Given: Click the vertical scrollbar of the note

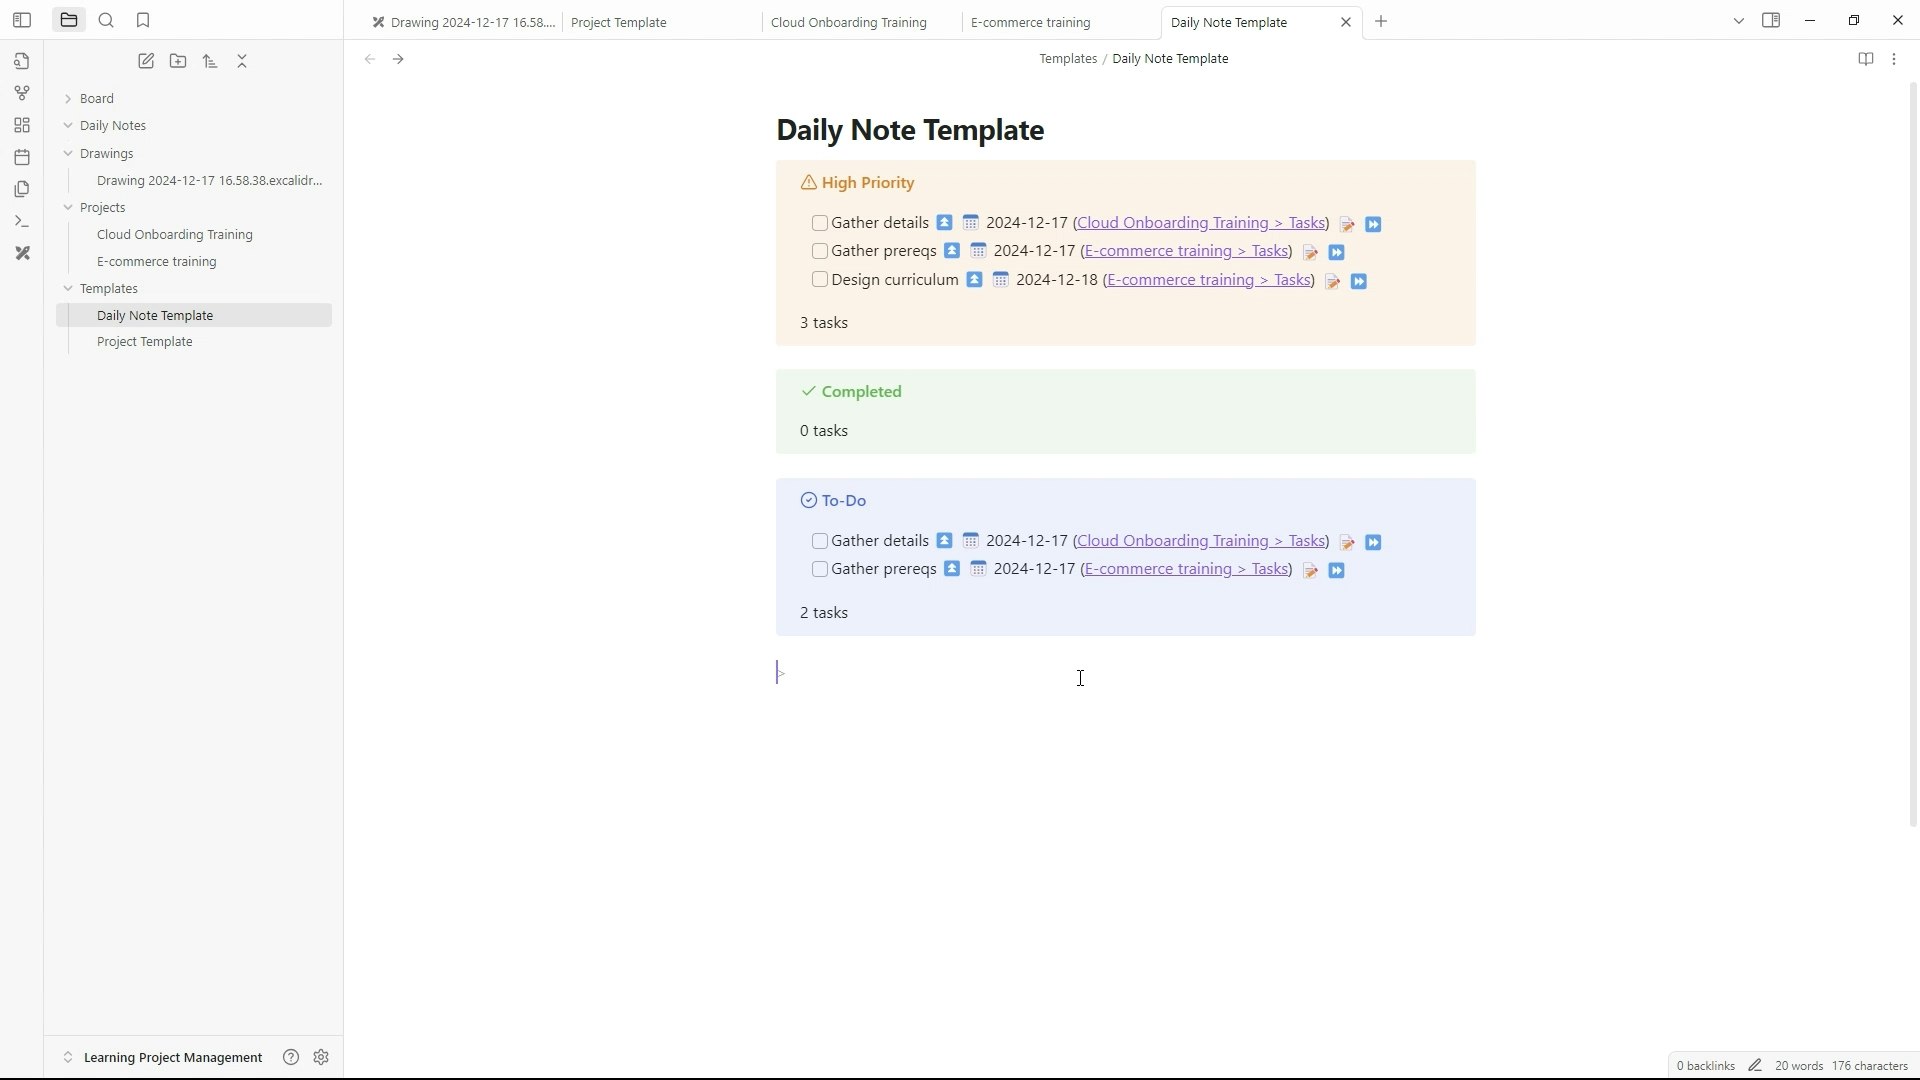Looking at the screenshot, I should tap(1913, 450).
